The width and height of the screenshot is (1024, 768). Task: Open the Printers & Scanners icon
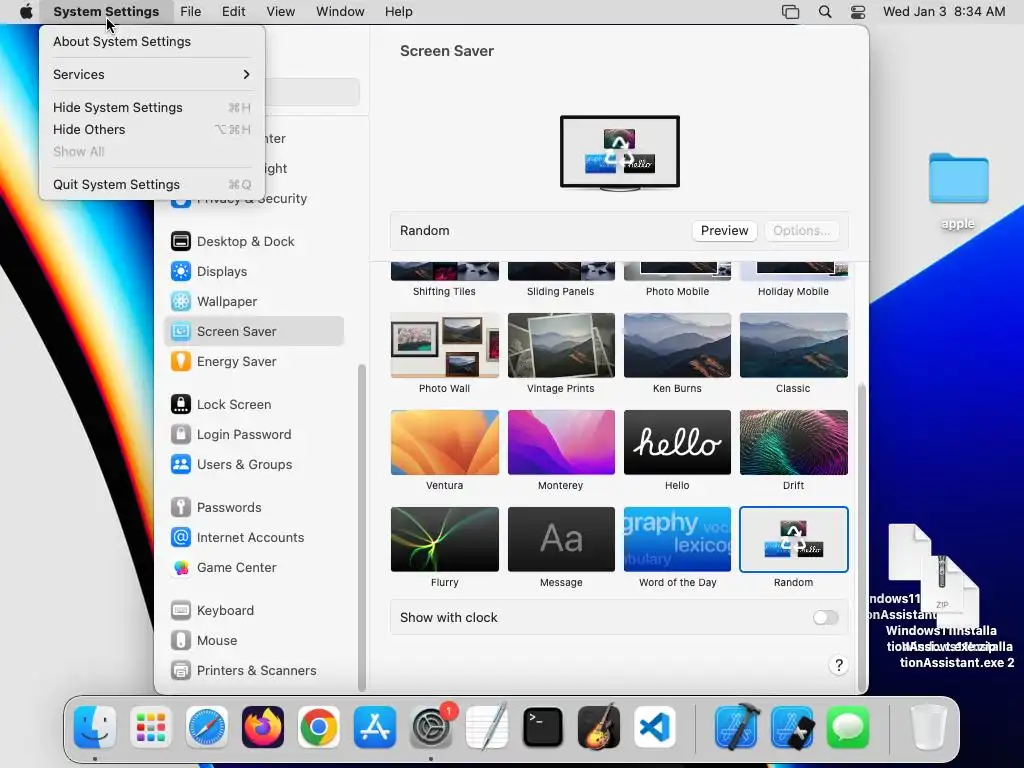[180, 671]
